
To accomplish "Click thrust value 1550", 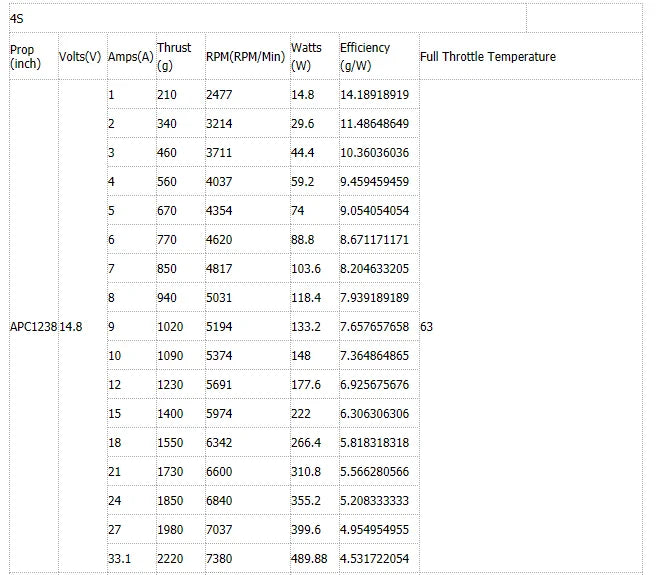I will click(170, 442).
